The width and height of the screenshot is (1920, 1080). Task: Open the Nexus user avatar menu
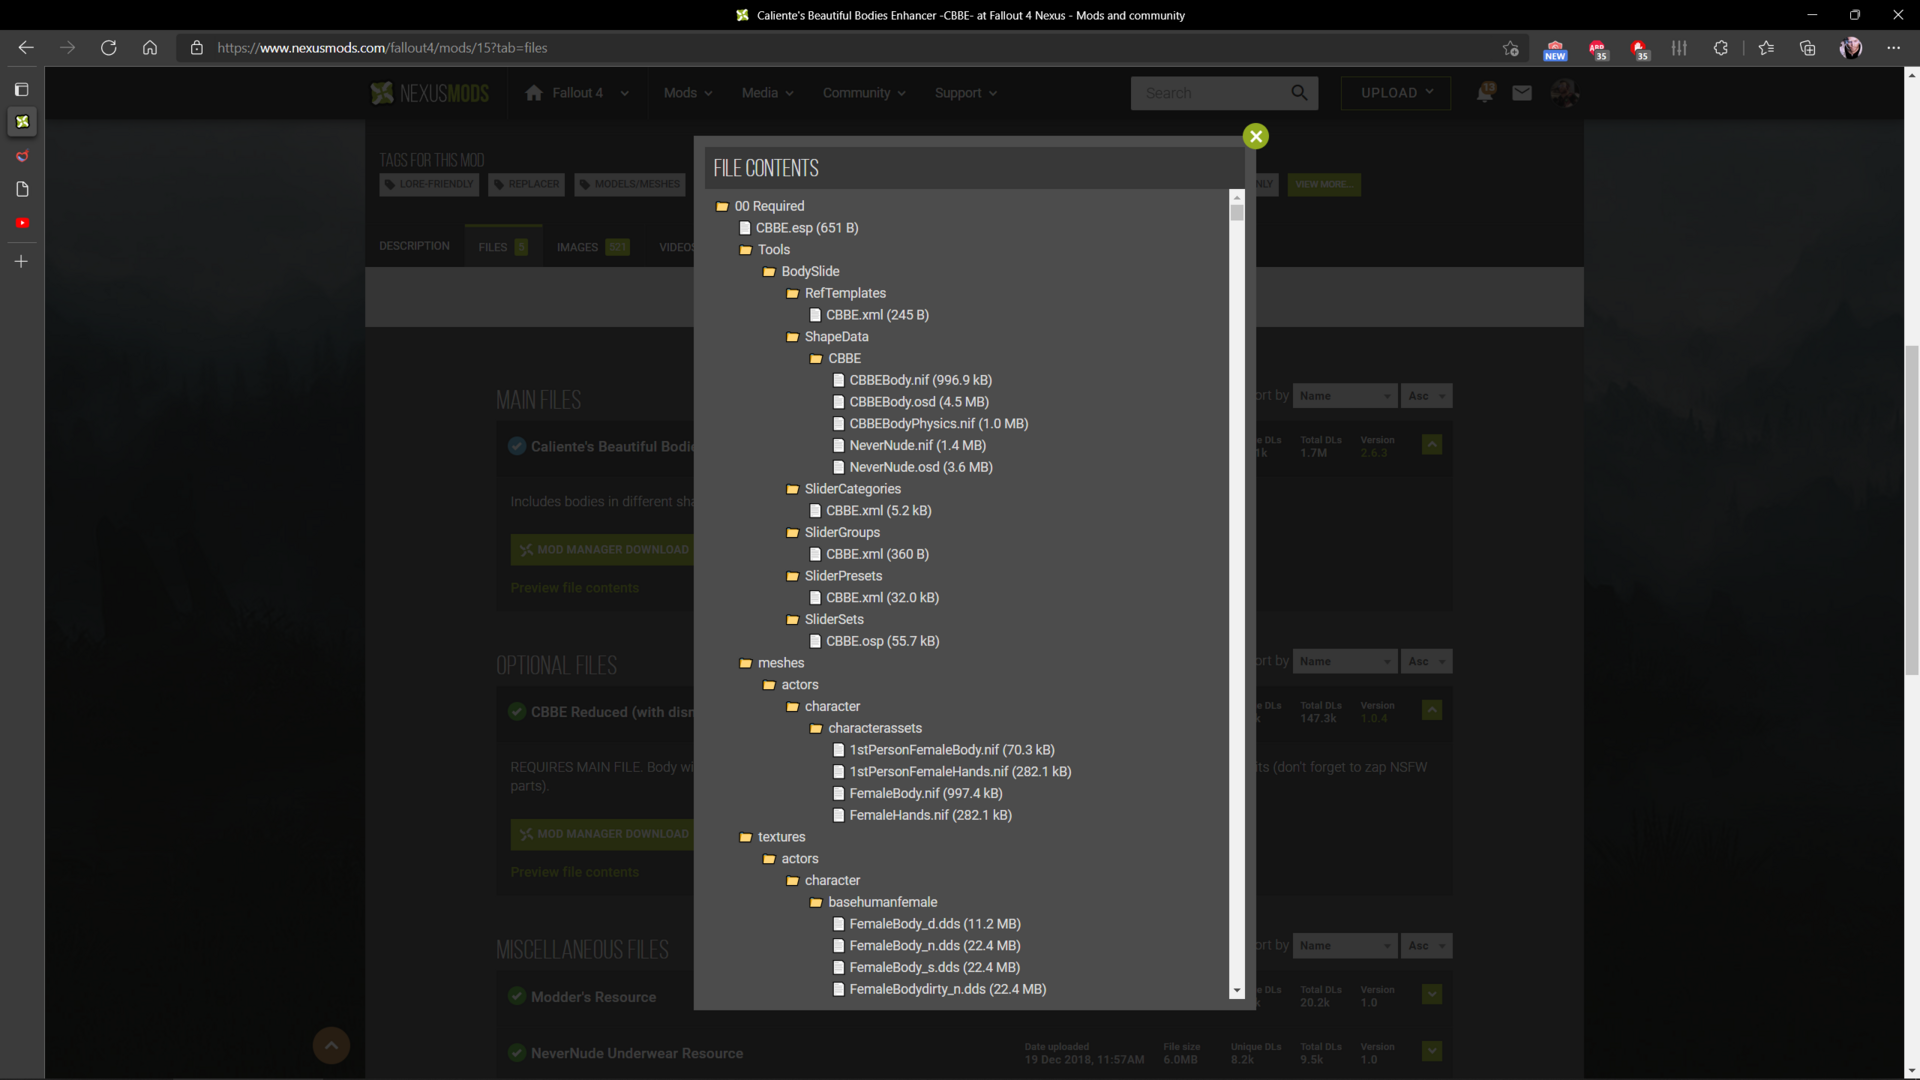click(1565, 93)
